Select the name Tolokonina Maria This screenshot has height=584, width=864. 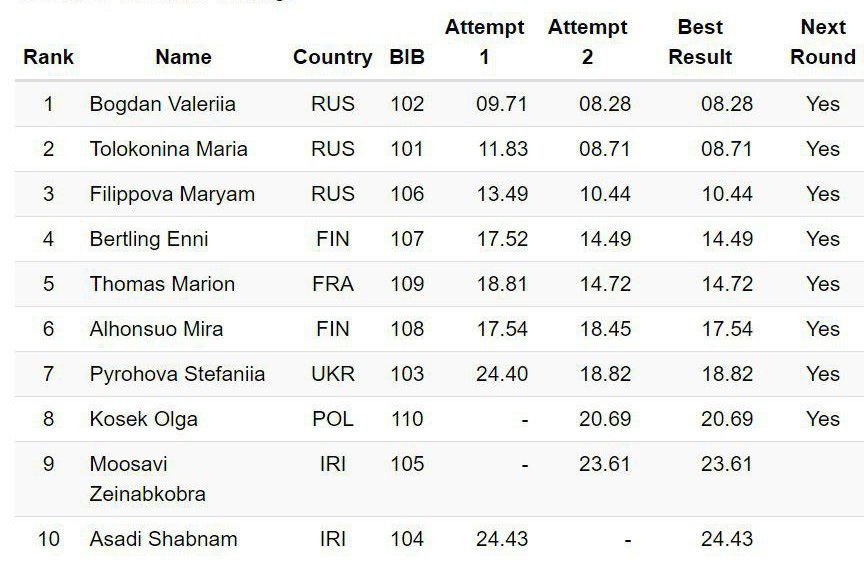[168, 149]
